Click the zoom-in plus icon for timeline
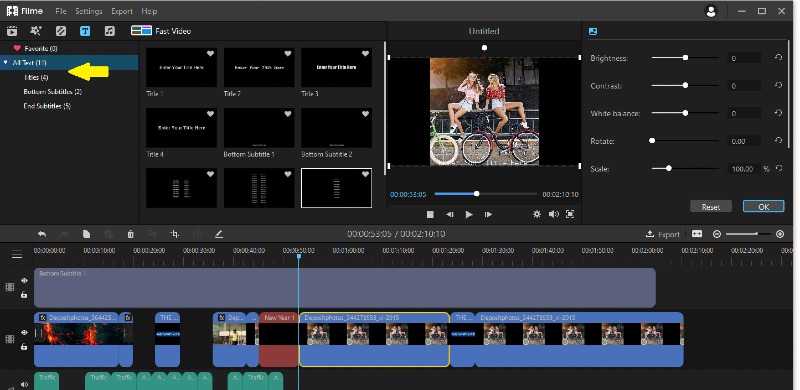 pyautogui.click(x=780, y=234)
